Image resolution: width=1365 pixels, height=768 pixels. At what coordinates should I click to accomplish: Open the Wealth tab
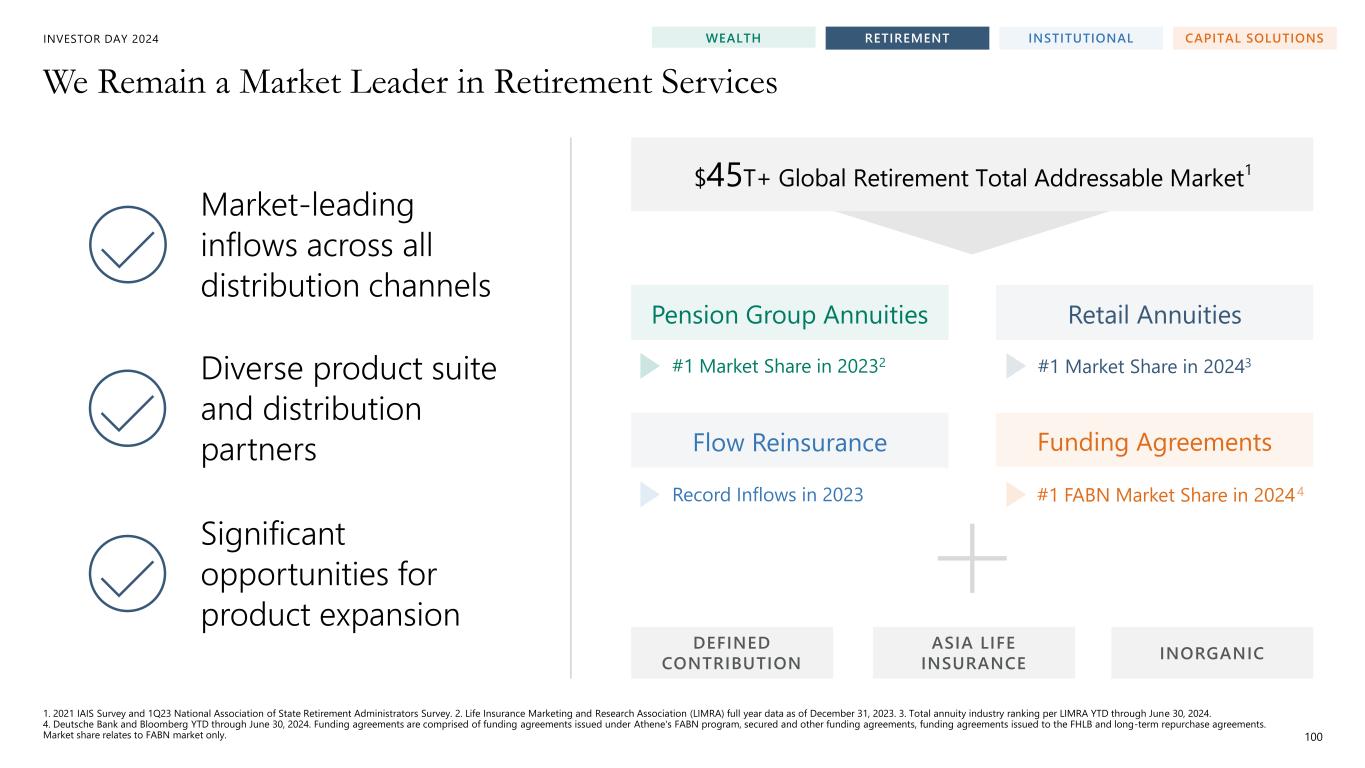click(733, 38)
